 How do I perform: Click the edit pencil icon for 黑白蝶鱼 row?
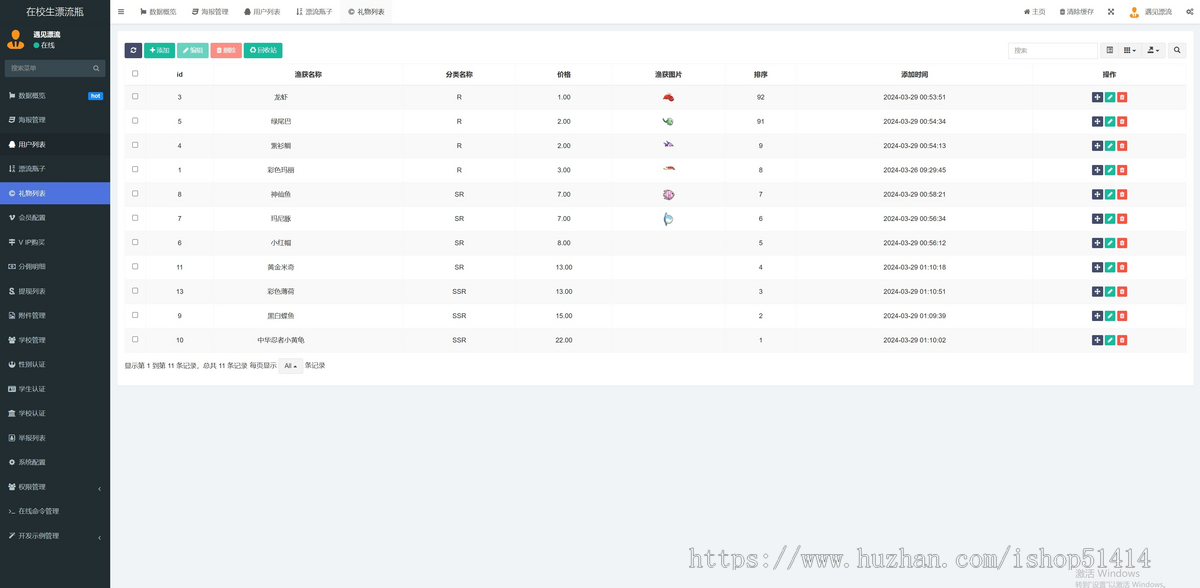point(1110,316)
